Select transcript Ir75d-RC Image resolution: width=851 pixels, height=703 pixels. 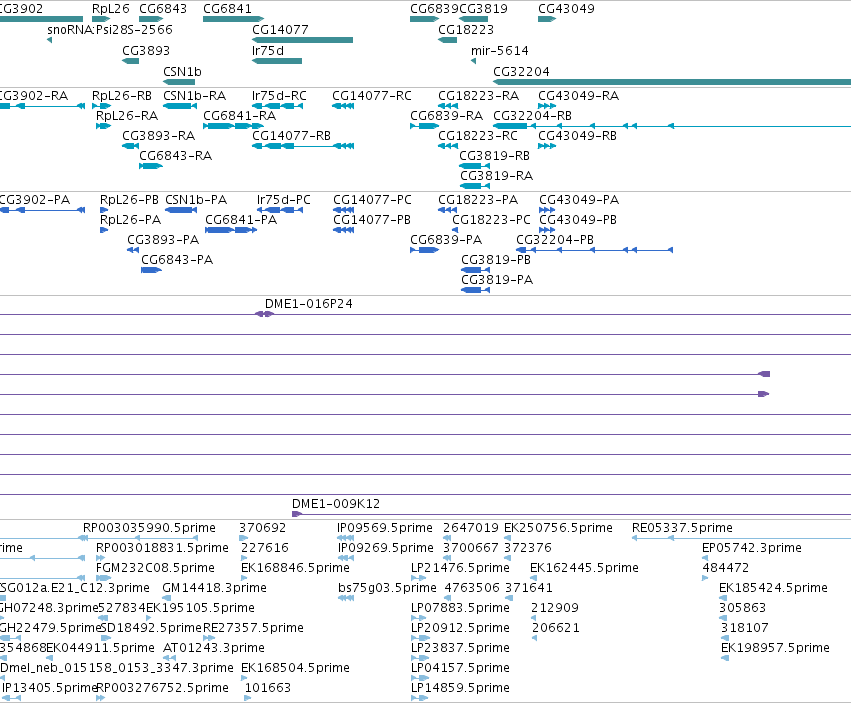(279, 96)
